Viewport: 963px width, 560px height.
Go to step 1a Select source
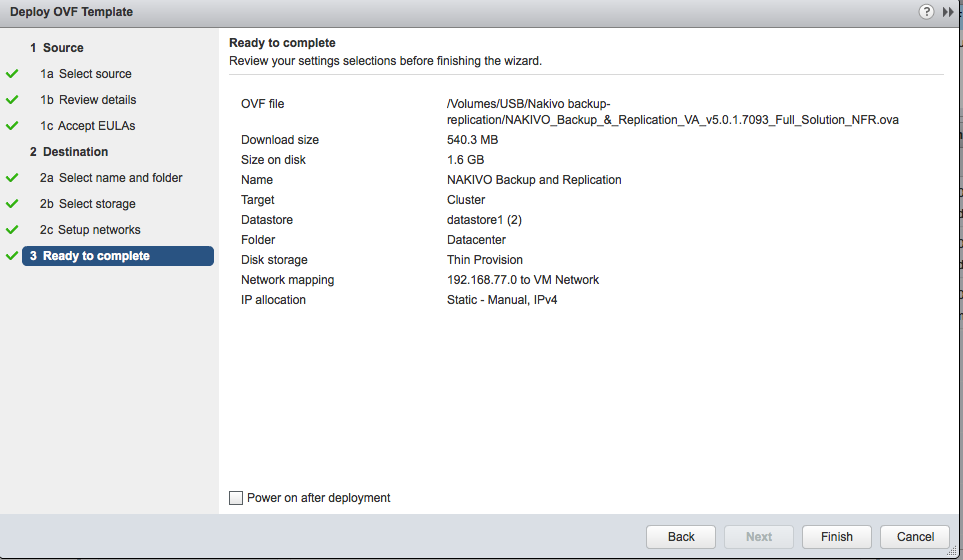point(86,74)
